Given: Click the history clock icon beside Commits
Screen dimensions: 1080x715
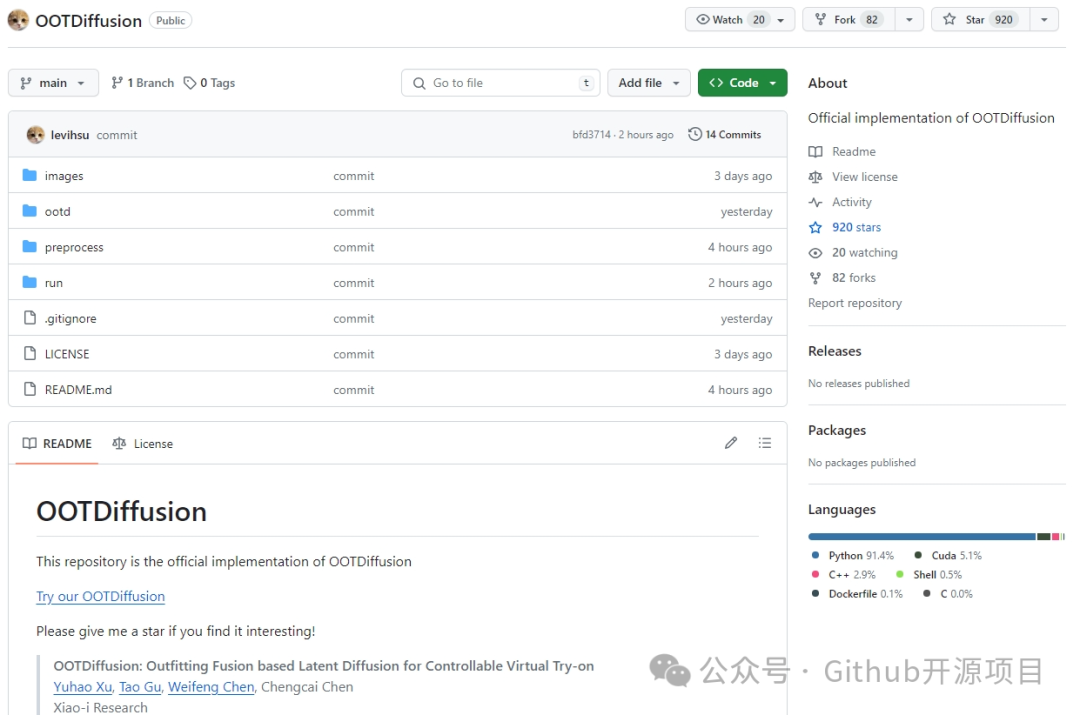Looking at the screenshot, I should (x=695, y=134).
